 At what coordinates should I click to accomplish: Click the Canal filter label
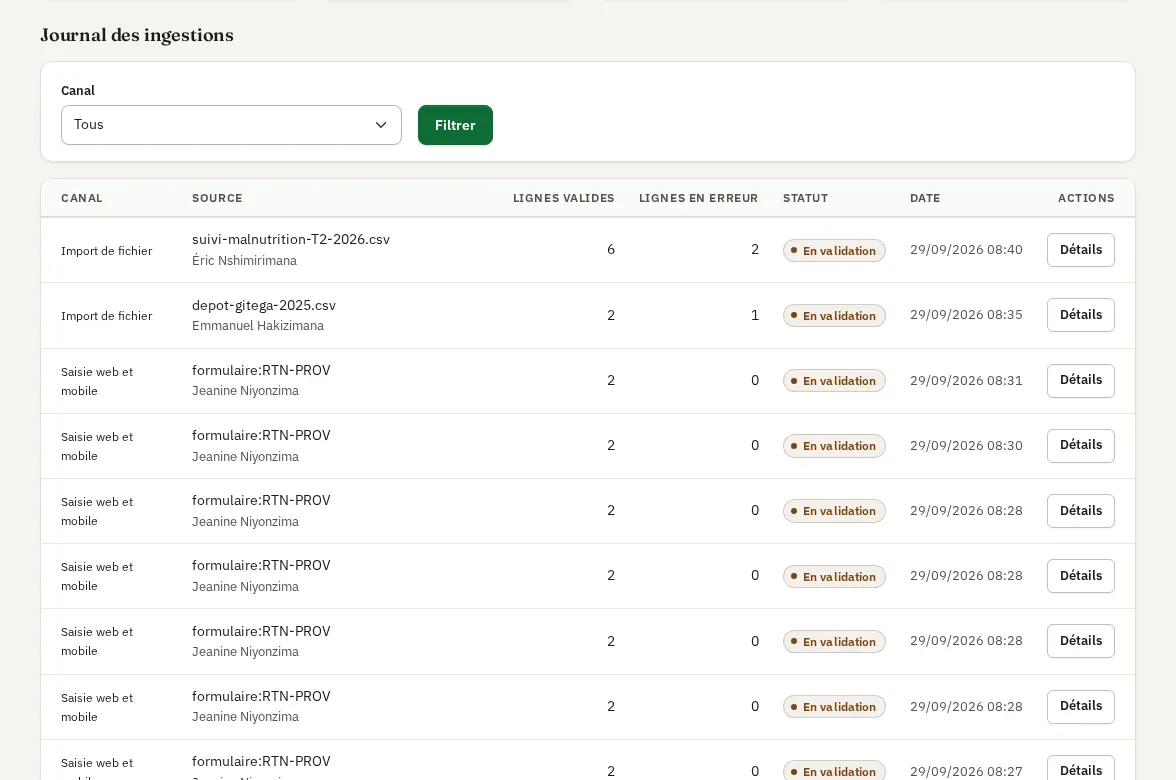(x=78, y=91)
